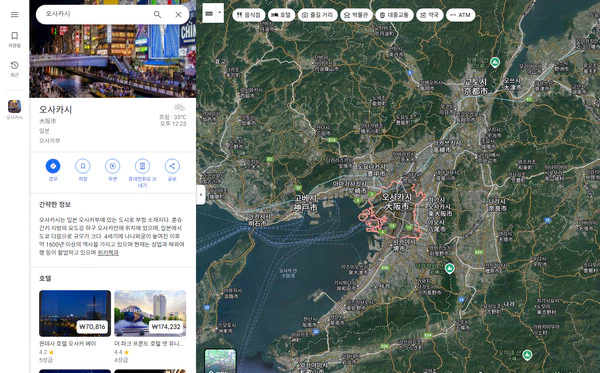Select the ATM filter chip
This screenshot has height=373, width=600.
(460, 15)
